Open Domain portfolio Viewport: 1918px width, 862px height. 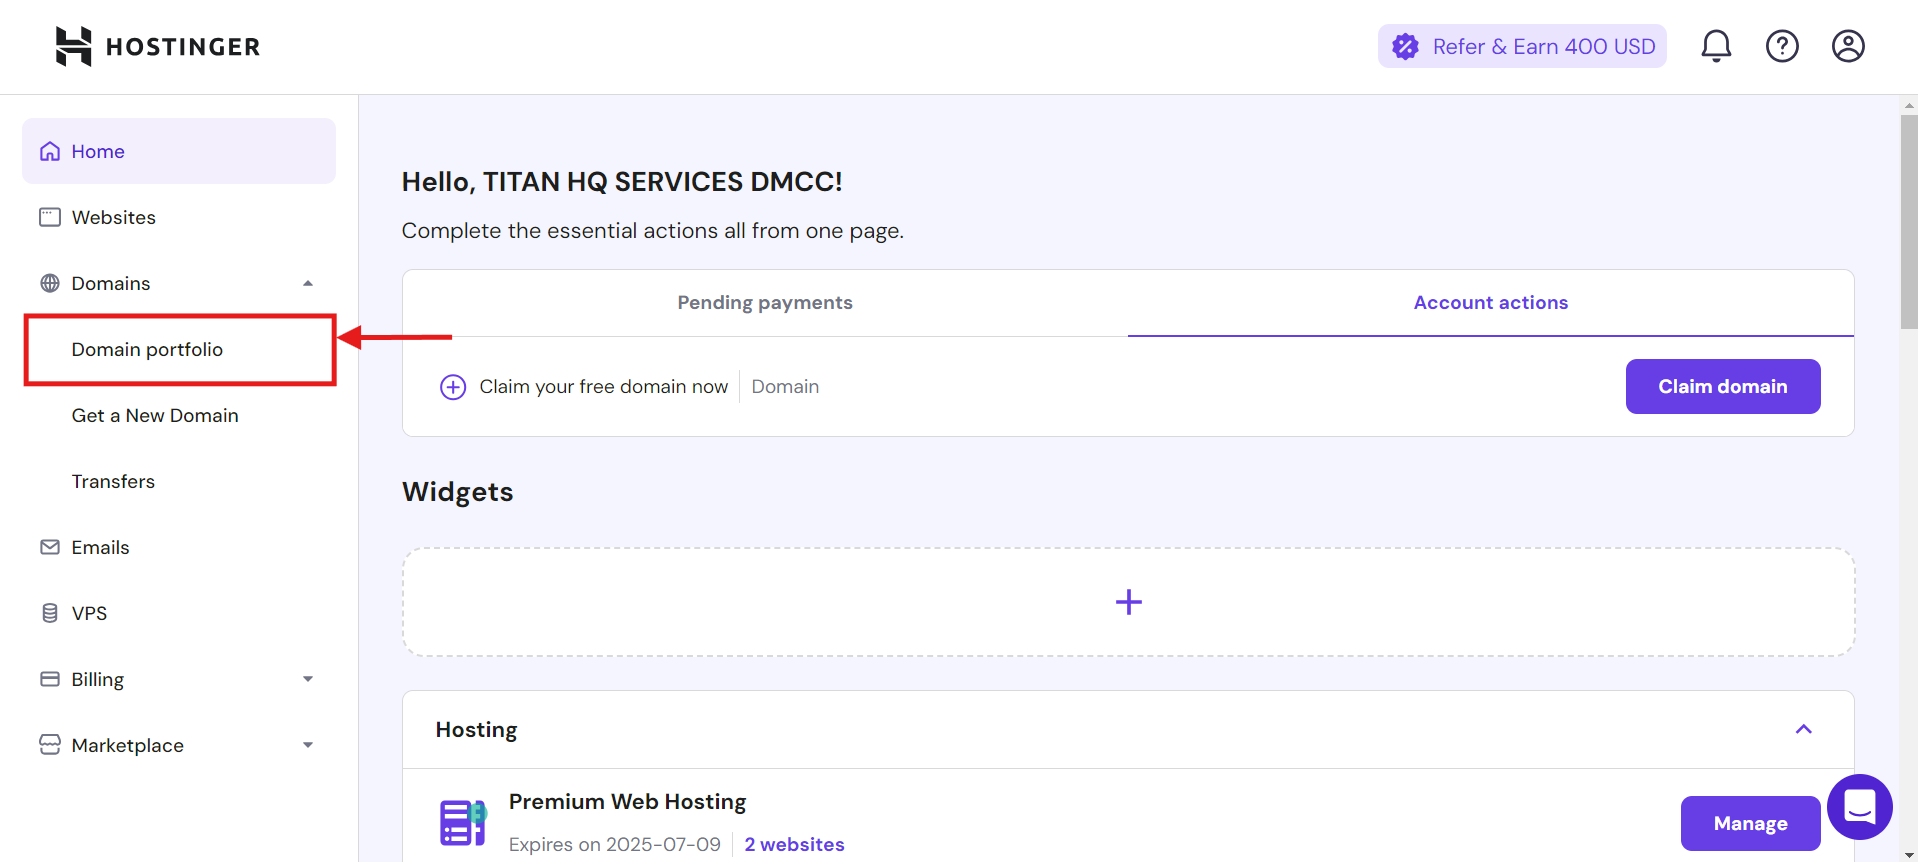[x=180, y=350]
